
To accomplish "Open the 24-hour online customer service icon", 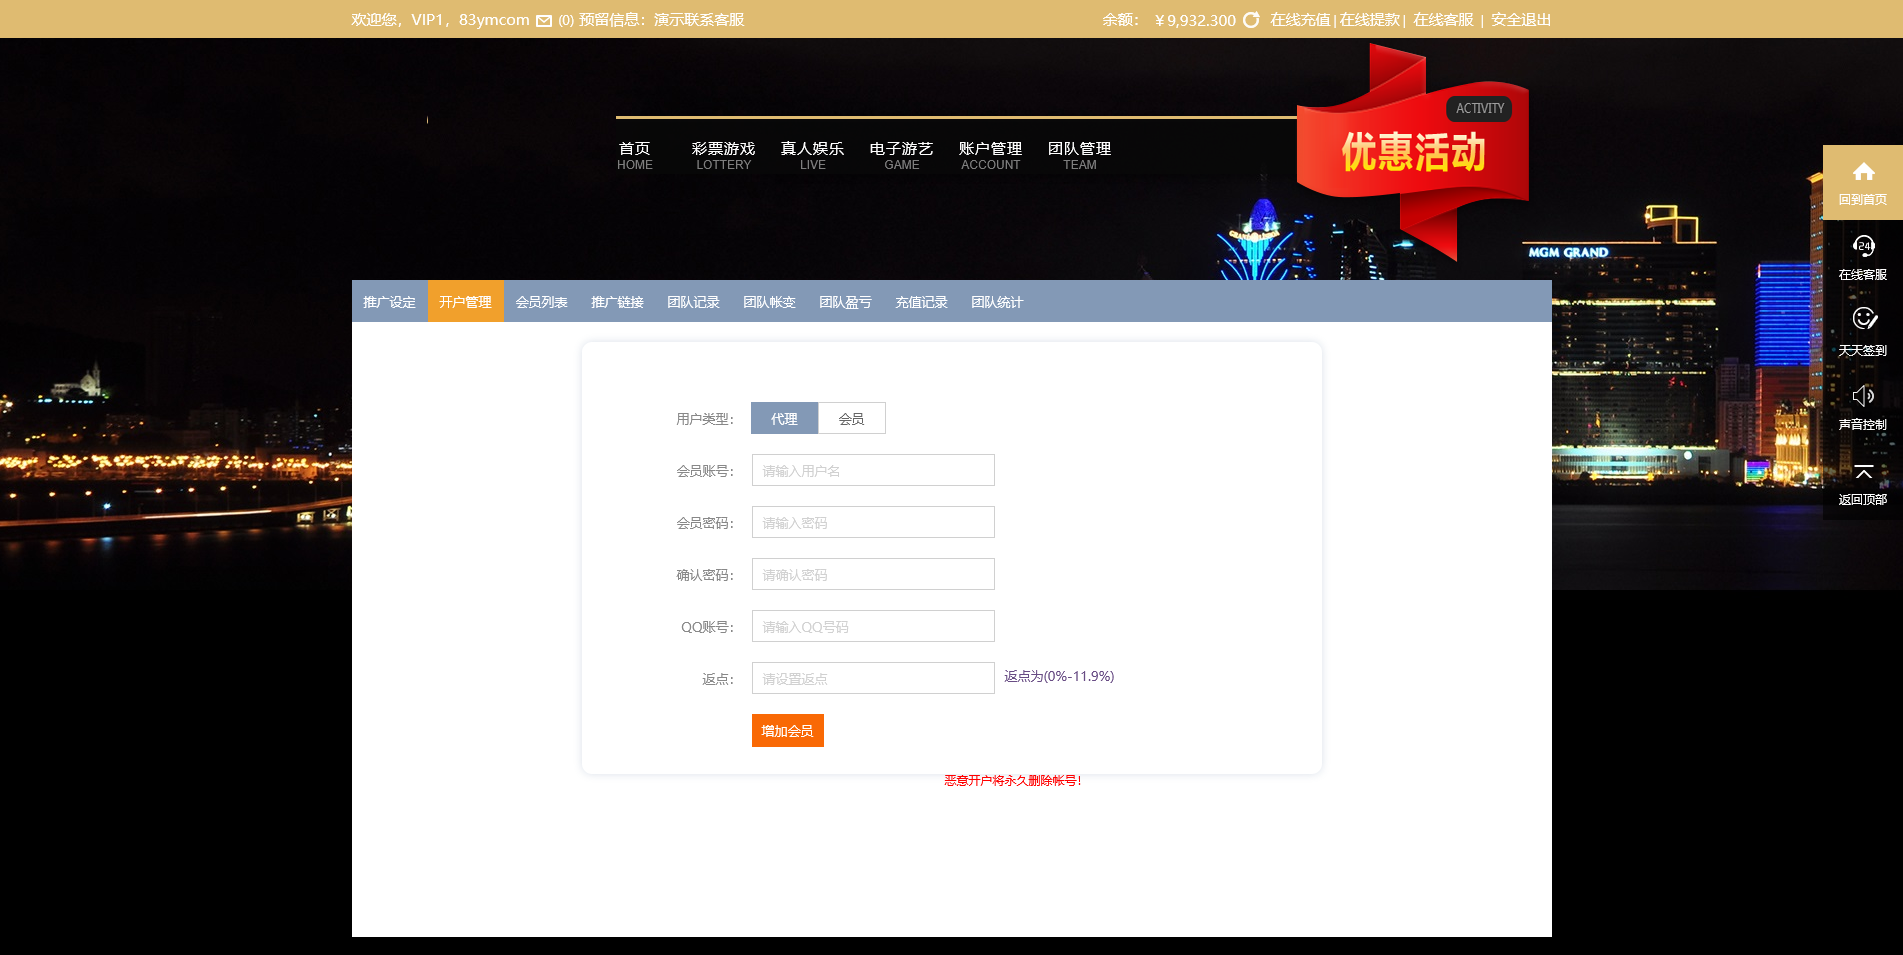I will pyautogui.click(x=1863, y=246).
